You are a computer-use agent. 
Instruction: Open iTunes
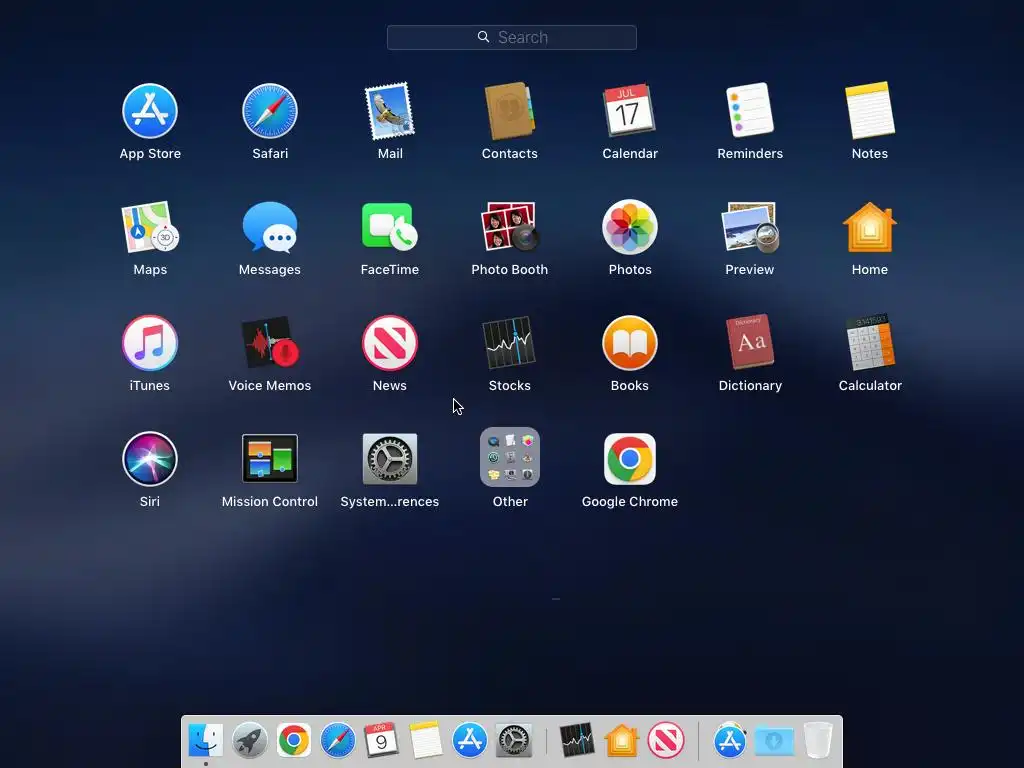point(150,343)
